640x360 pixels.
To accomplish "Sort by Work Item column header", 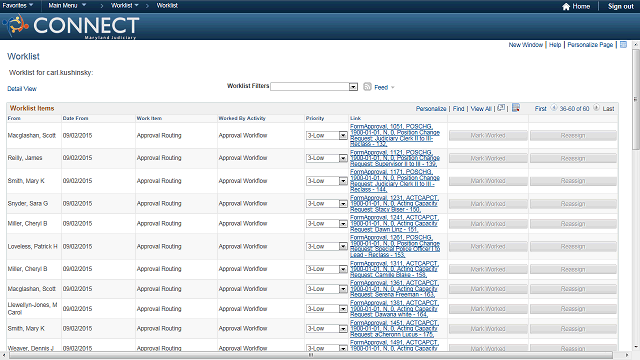I will click(149, 118).
